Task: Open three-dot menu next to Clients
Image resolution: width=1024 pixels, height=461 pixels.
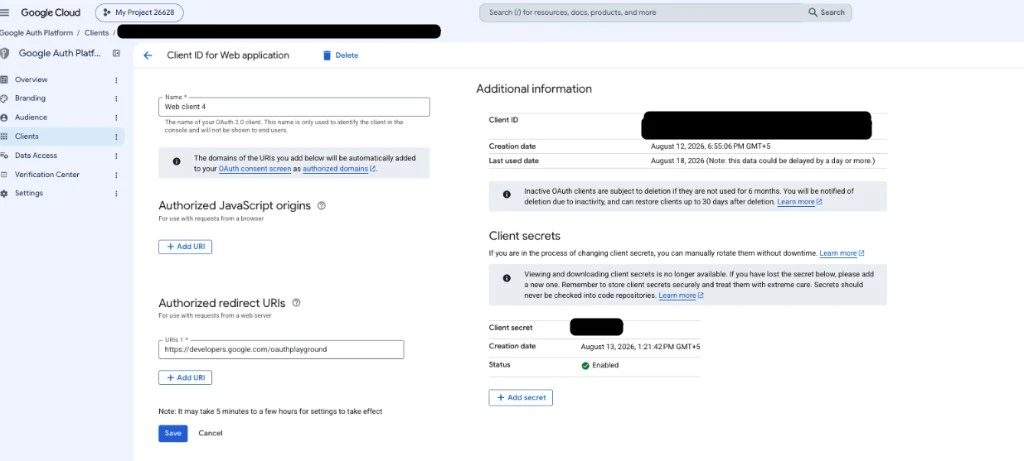Action: [116, 136]
